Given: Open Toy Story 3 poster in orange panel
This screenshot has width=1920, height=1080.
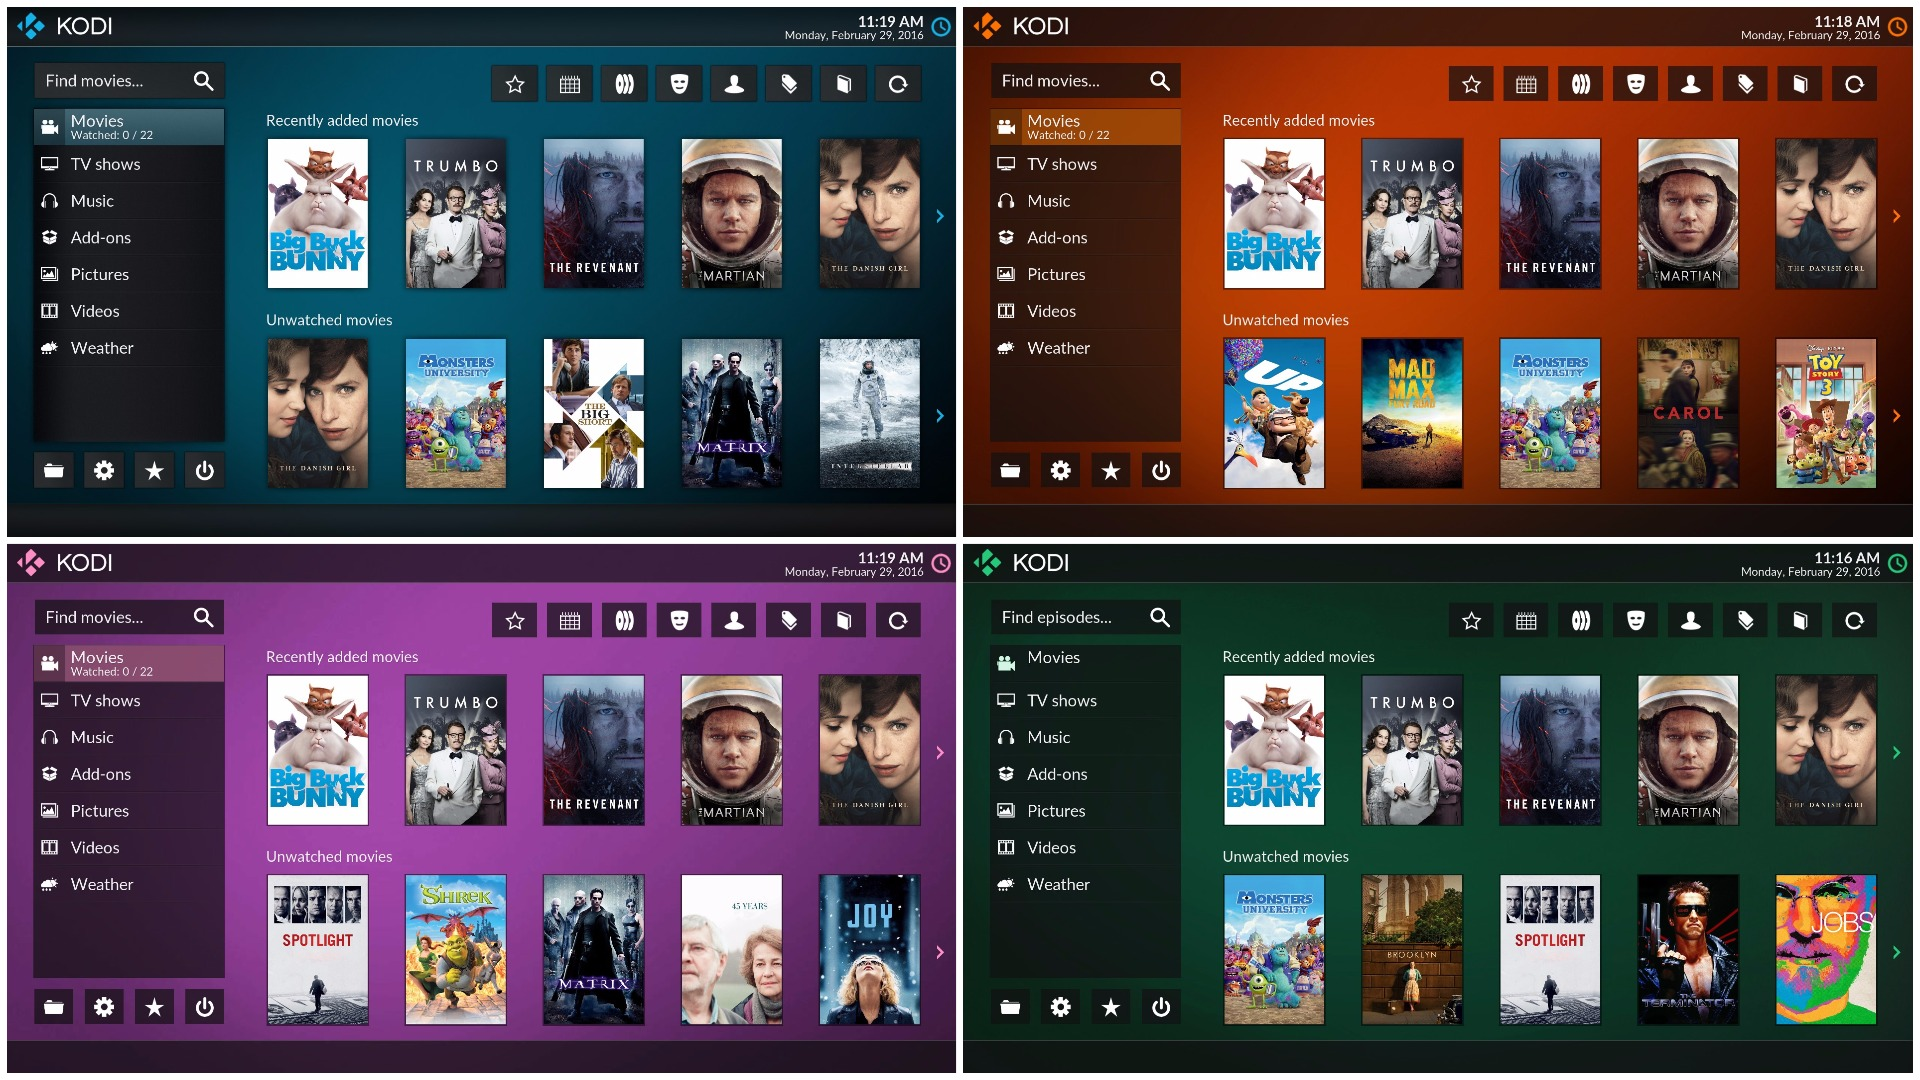Looking at the screenshot, I should click(x=1826, y=413).
